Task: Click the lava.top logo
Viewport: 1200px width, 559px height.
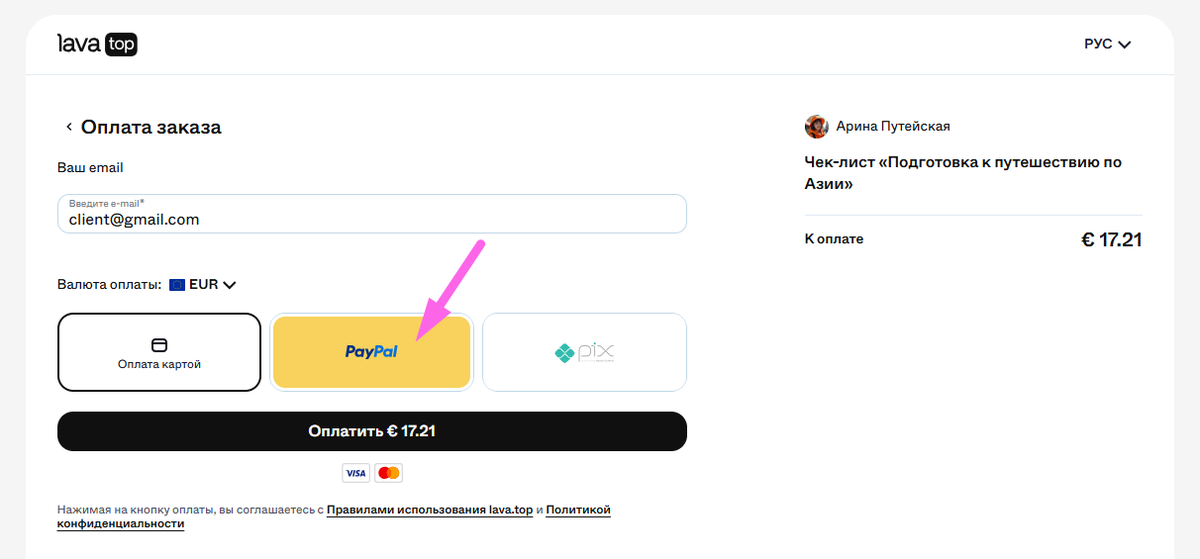Action: [x=97, y=44]
